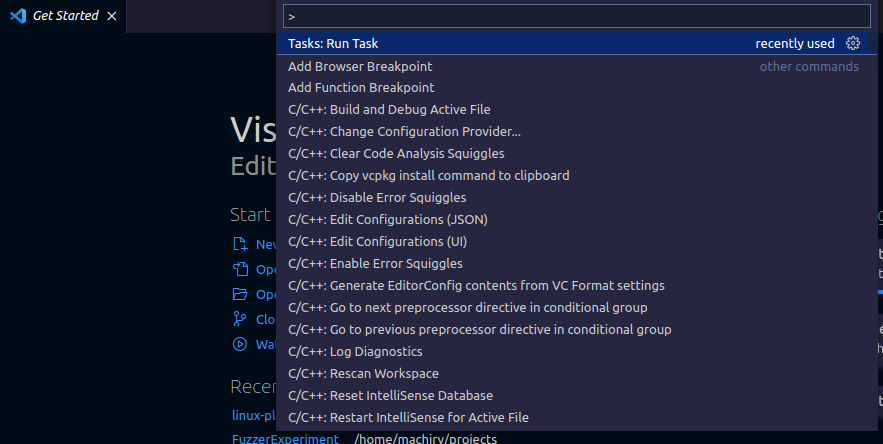This screenshot has width=883, height=444.
Task: Click the command palette input field
Action: tap(577, 16)
